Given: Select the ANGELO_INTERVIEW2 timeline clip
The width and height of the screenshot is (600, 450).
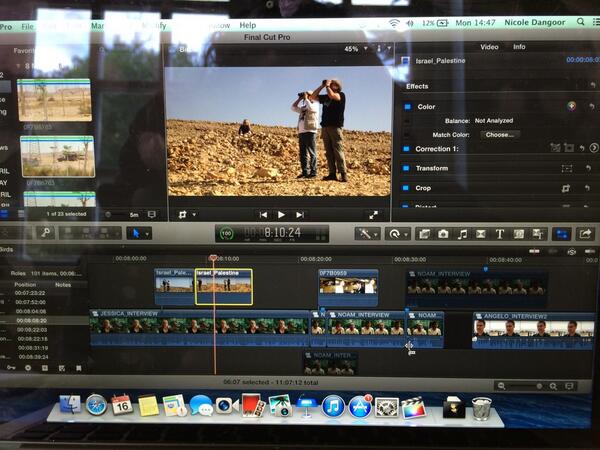Looking at the screenshot, I should tap(533, 331).
